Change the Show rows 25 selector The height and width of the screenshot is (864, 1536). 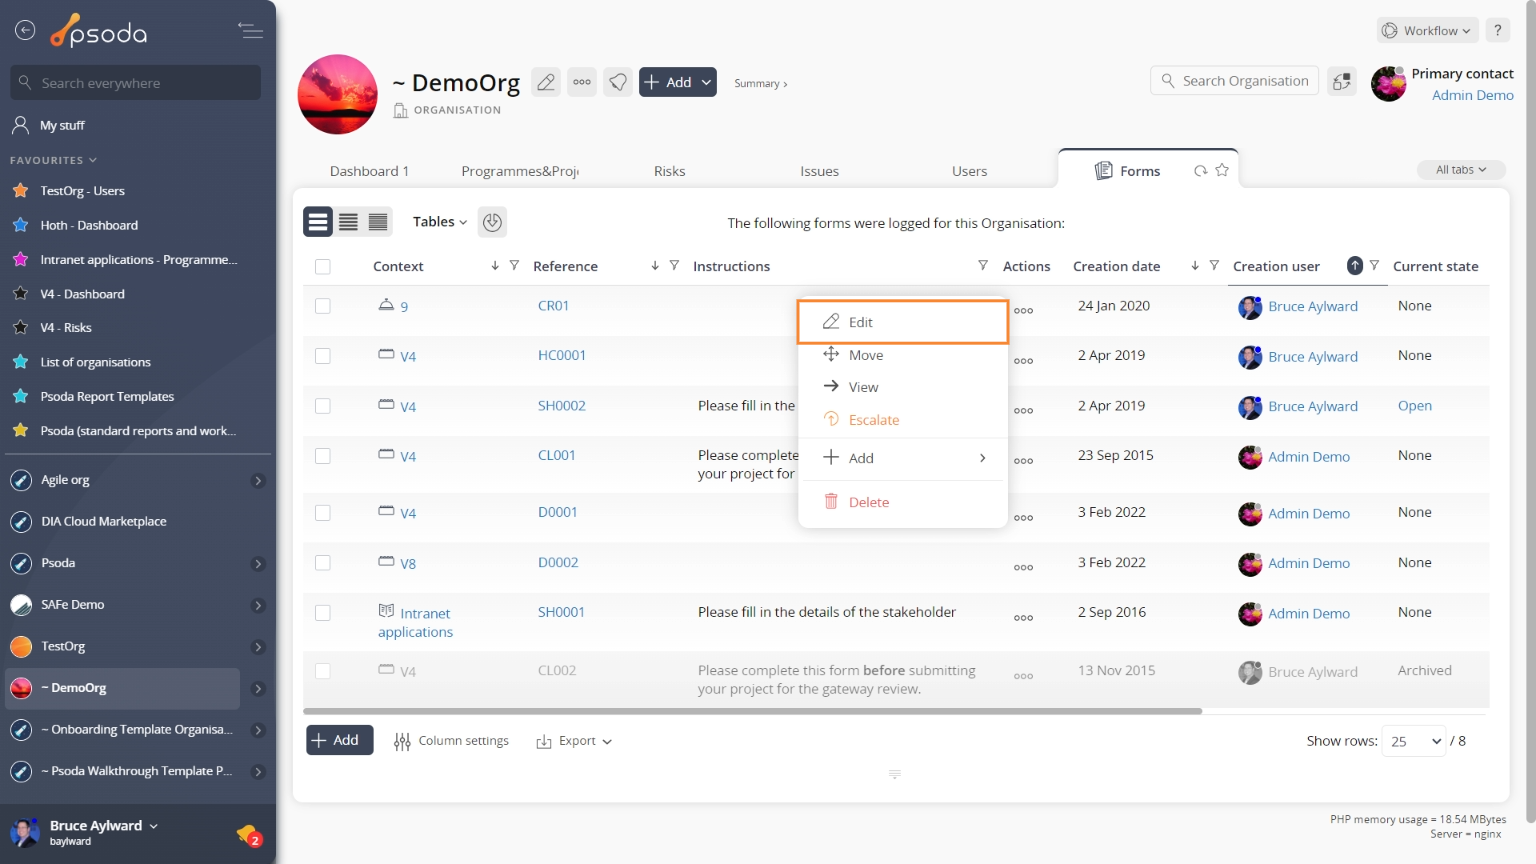point(1414,741)
